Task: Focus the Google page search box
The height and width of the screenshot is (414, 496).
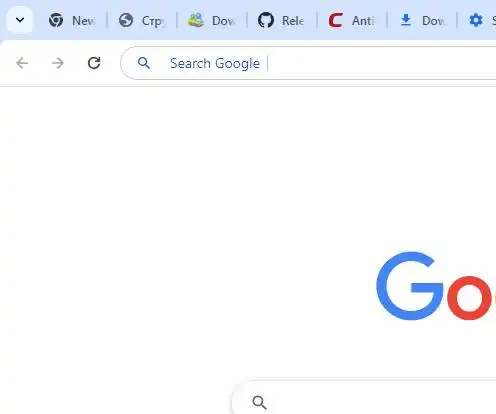Action: pos(364,397)
